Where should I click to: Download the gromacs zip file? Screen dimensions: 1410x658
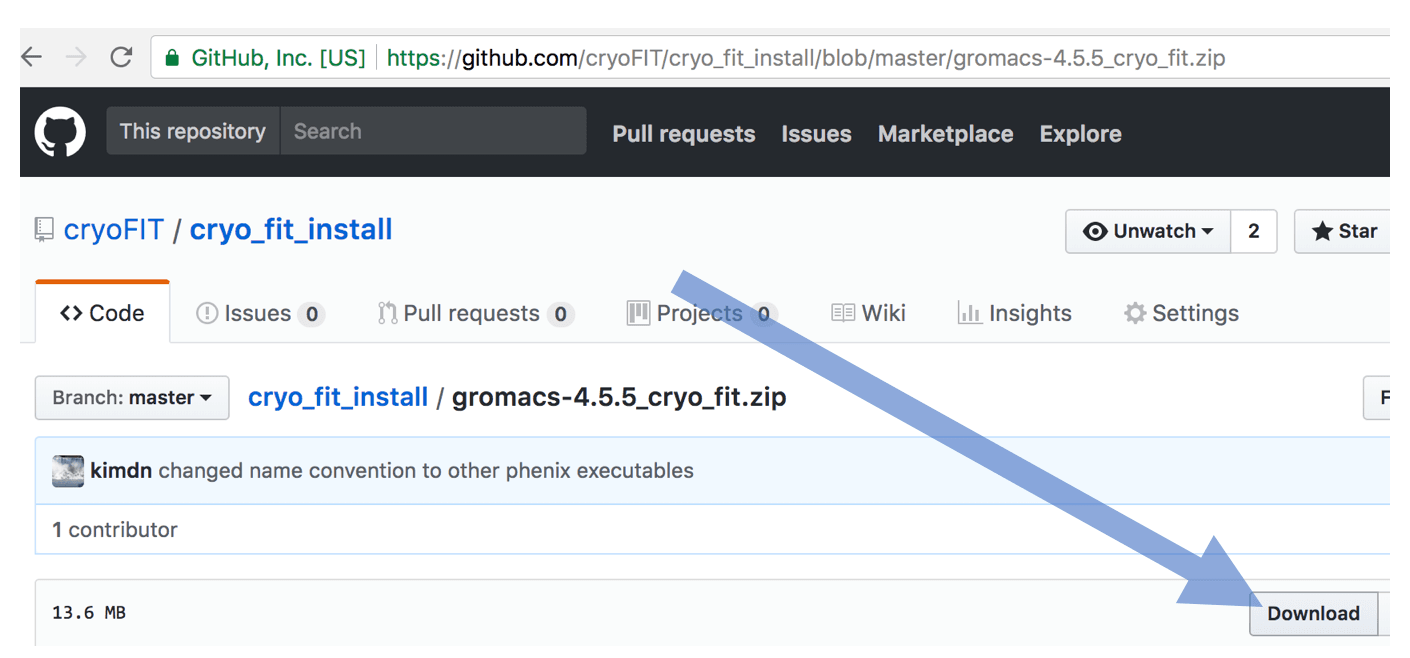click(x=1312, y=614)
